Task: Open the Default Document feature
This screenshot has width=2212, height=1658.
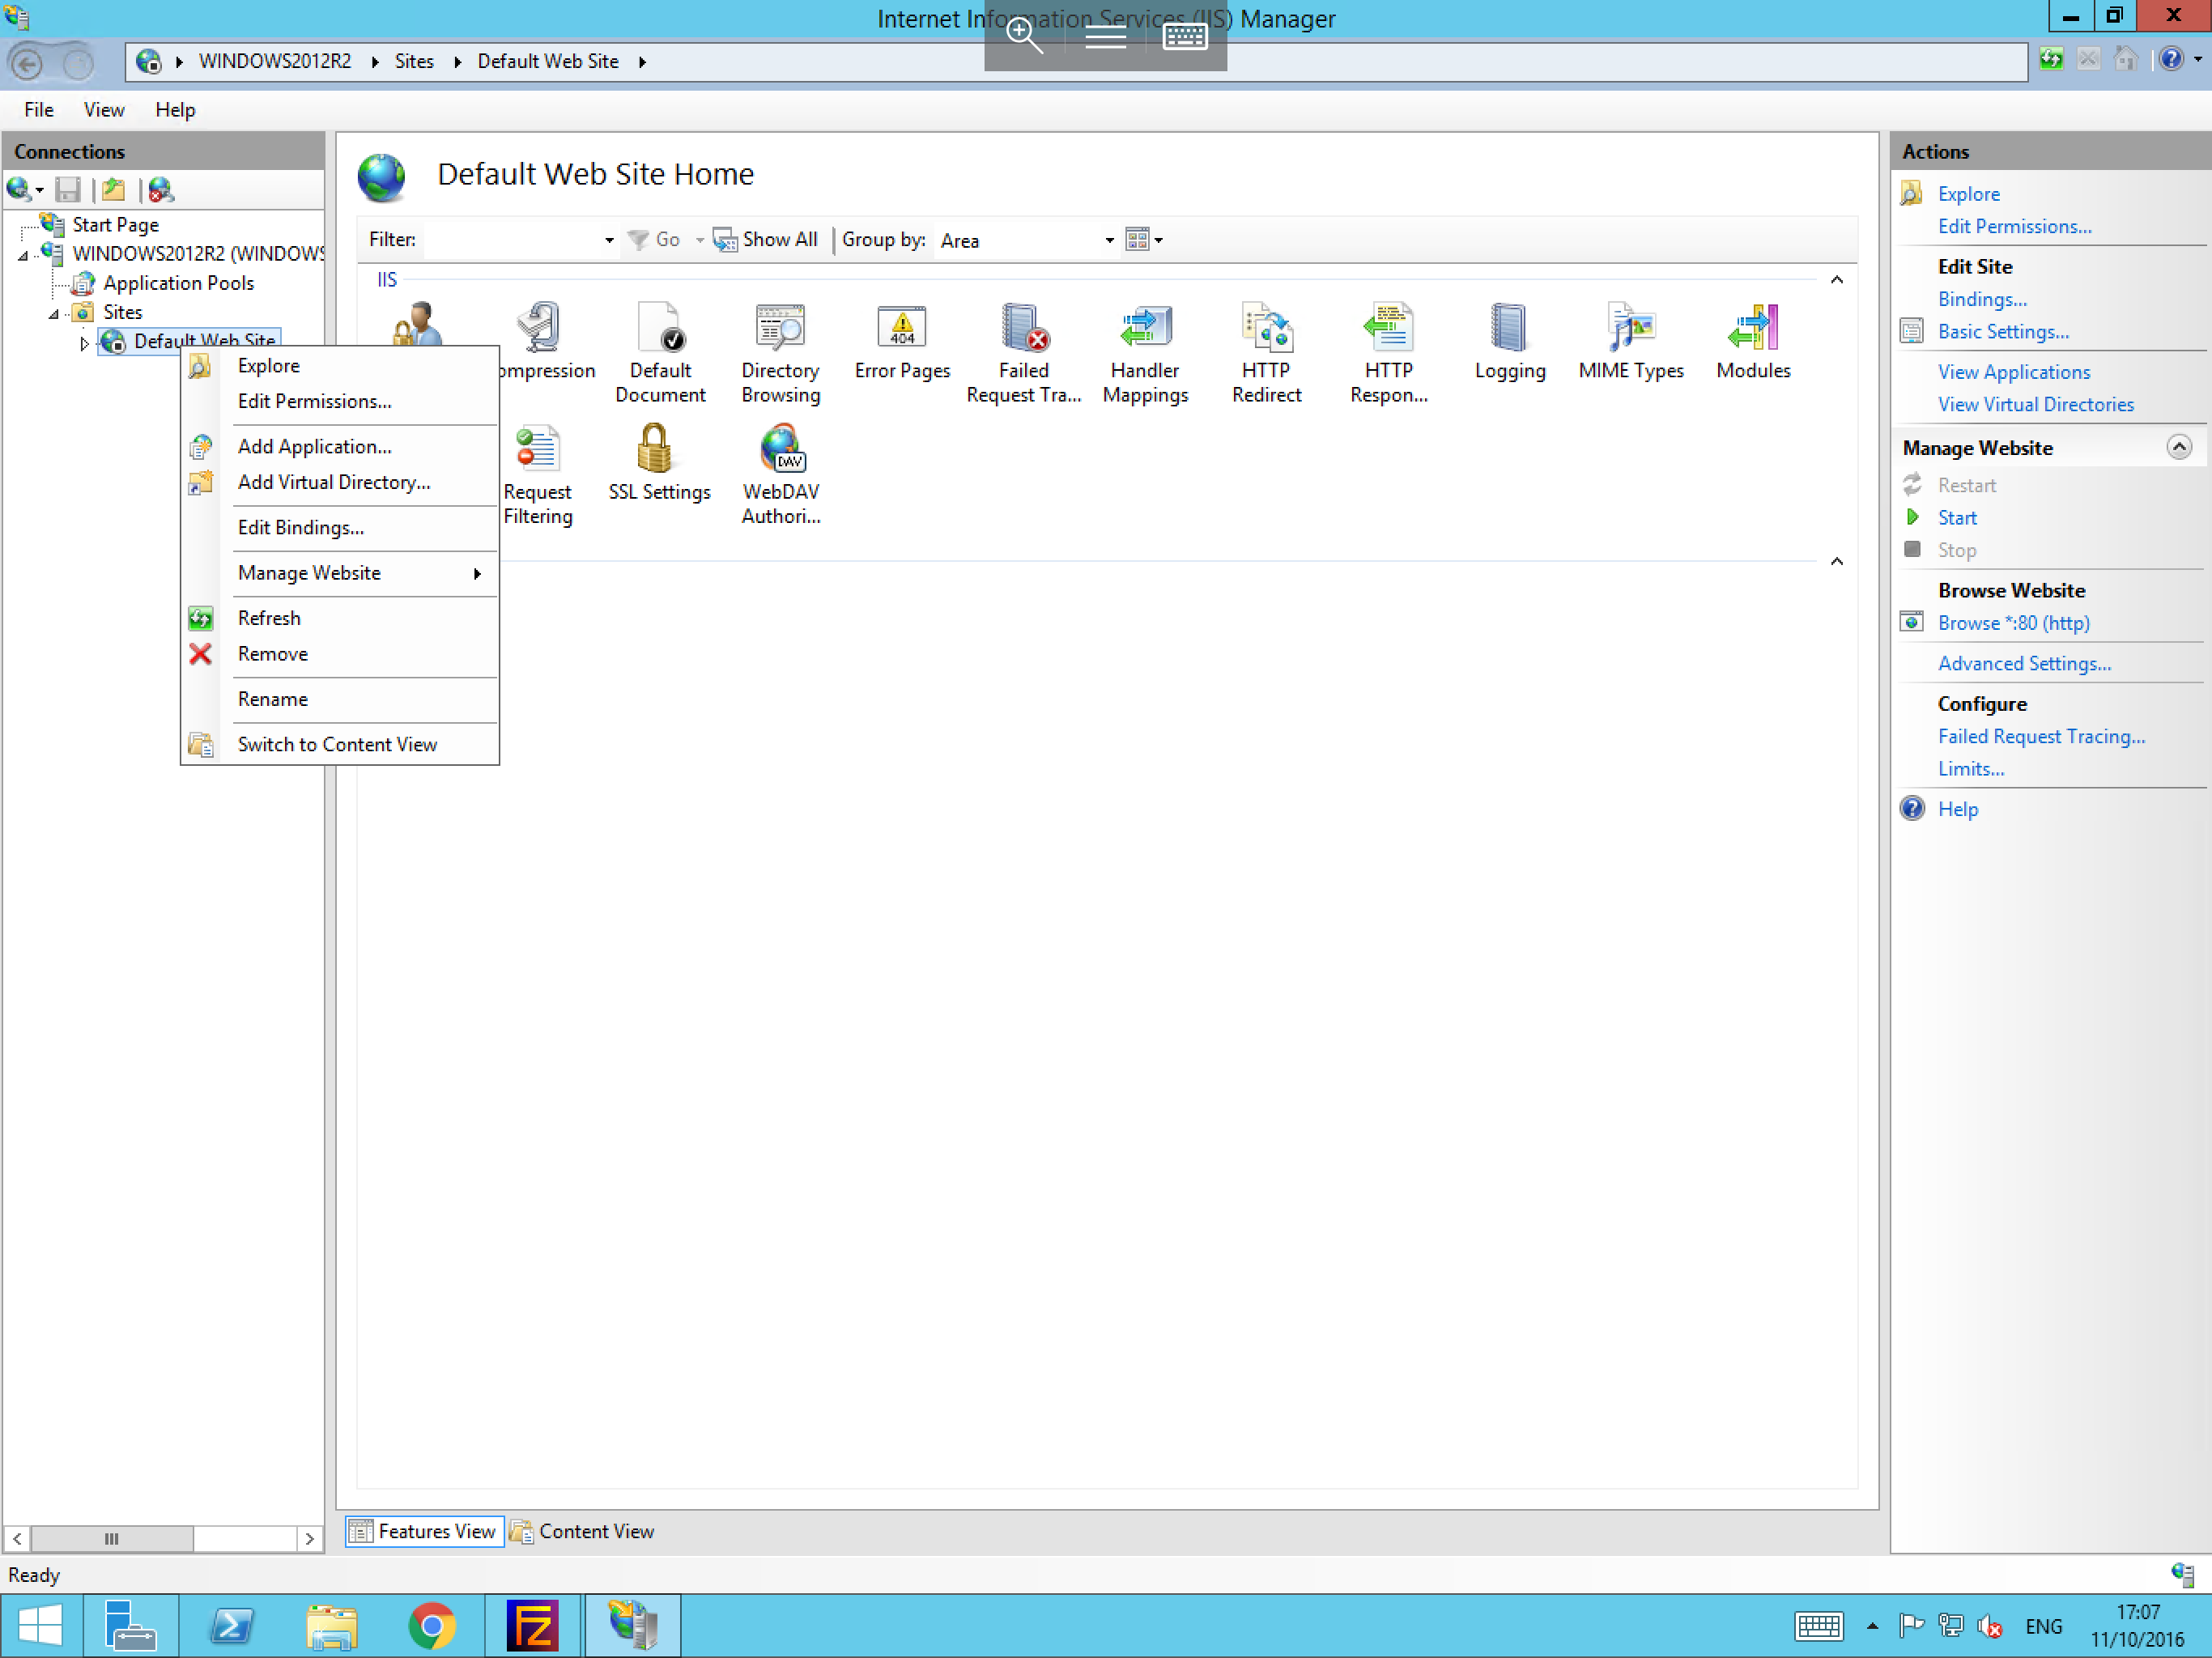Action: click(660, 353)
